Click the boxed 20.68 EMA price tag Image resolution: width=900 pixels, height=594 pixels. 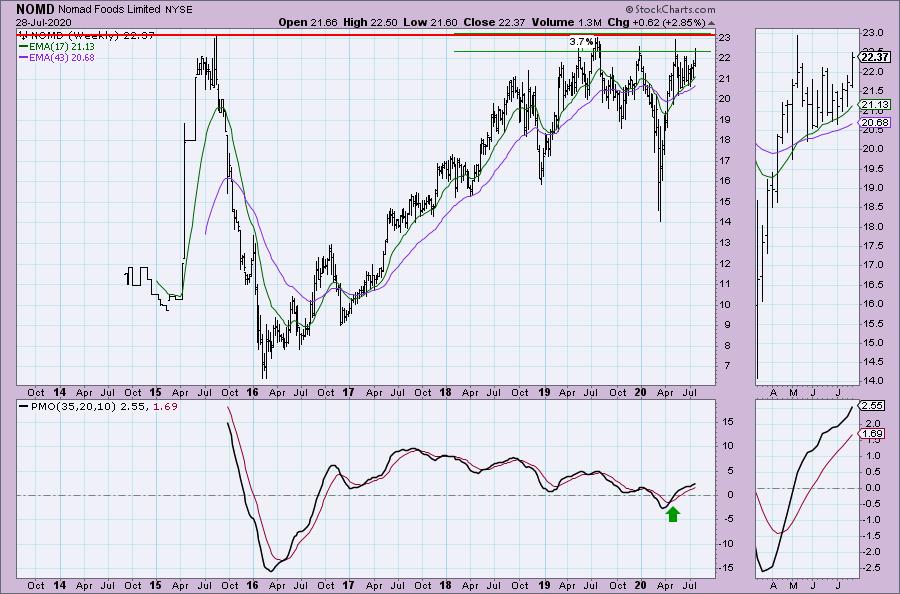[x=875, y=122]
